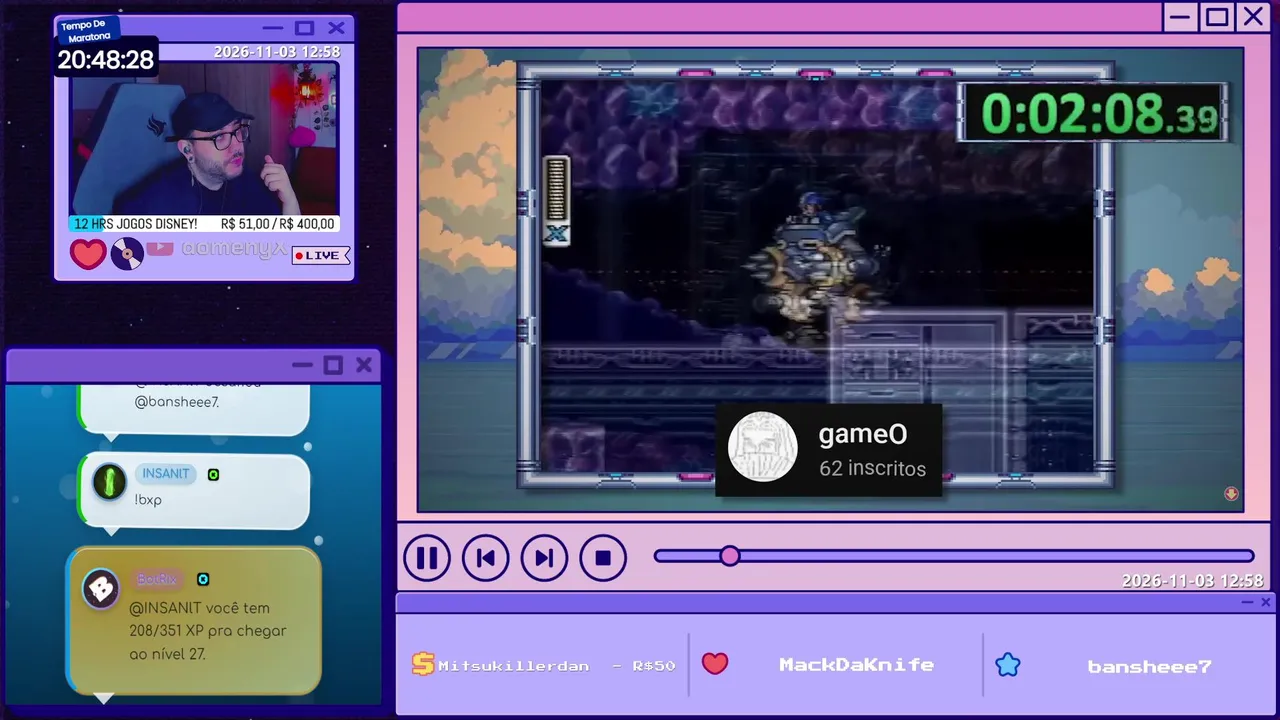
Task: Click the date stamp below the seek bar
Action: [1192, 581]
